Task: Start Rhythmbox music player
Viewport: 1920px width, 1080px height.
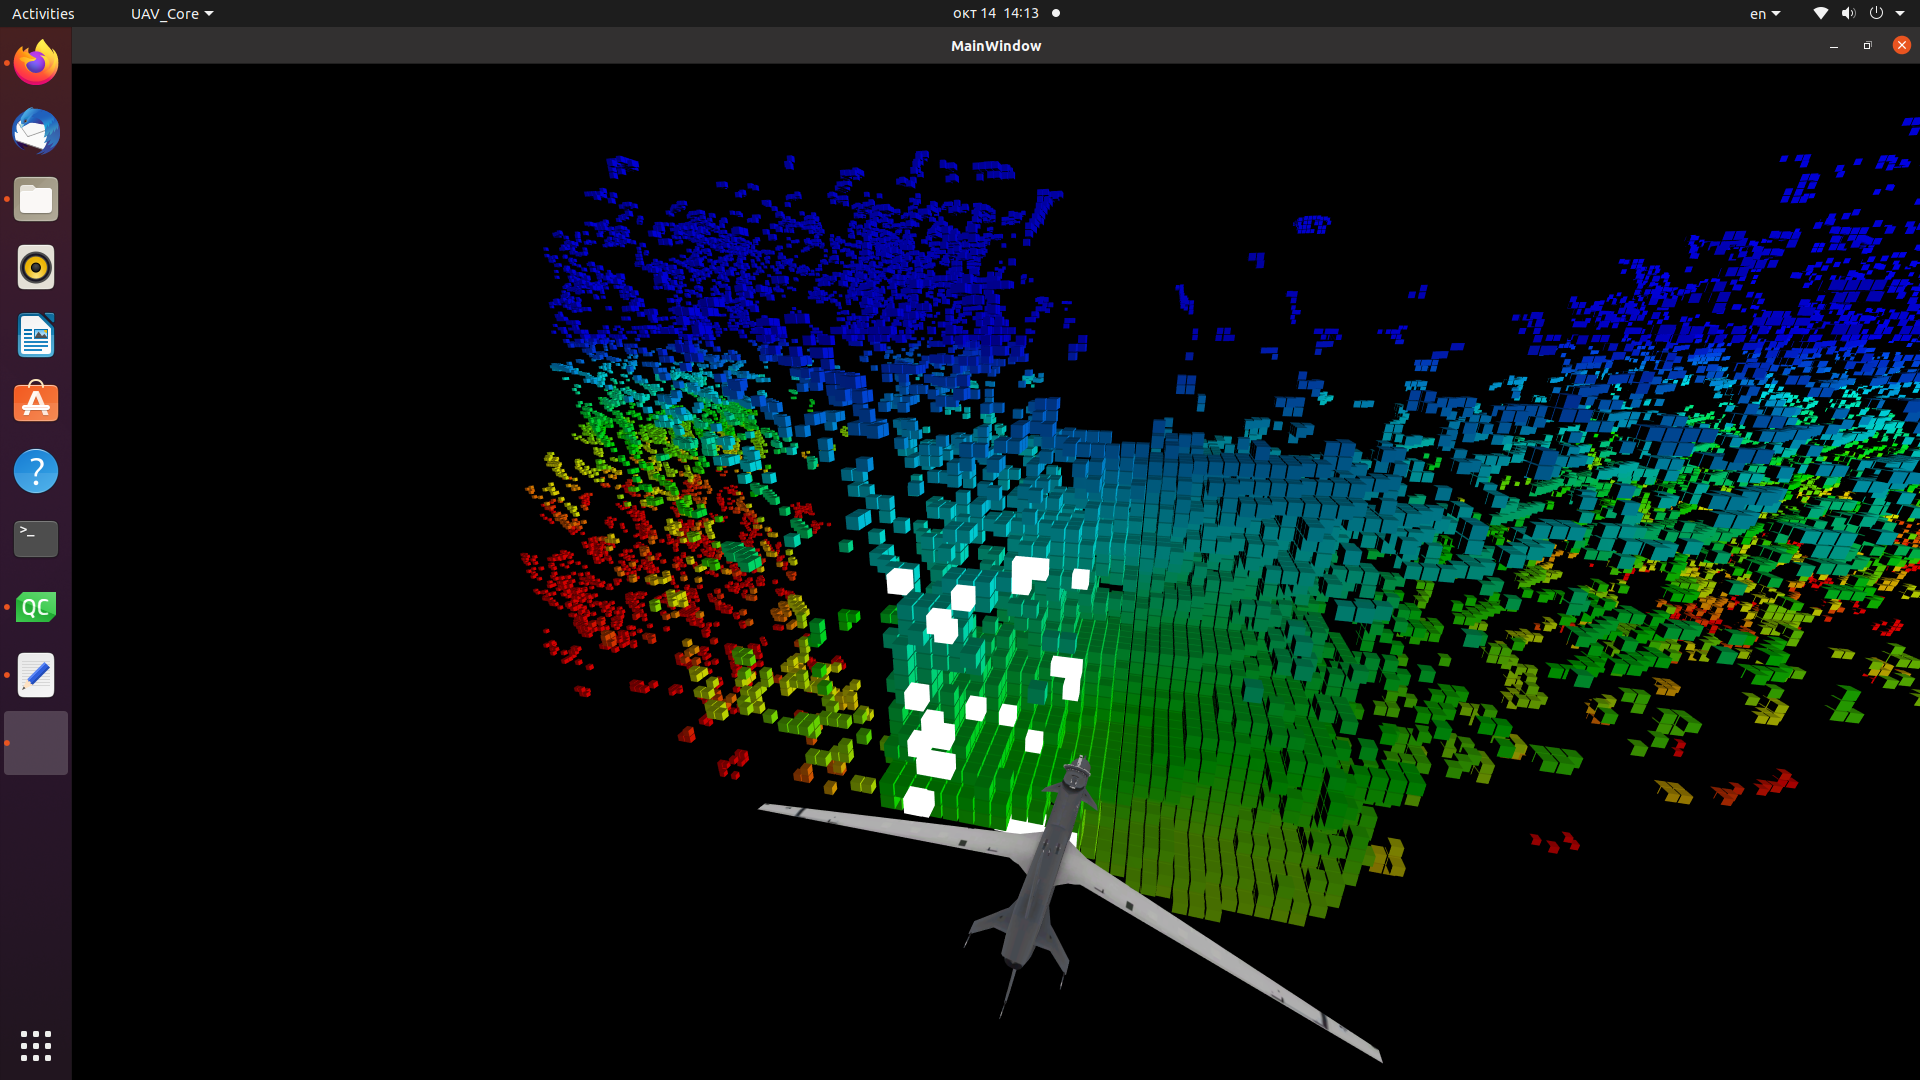Action: point(35,267)
